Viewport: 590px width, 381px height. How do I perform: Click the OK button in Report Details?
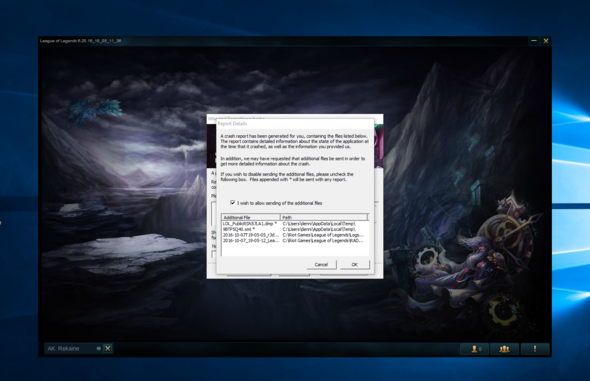354,264
